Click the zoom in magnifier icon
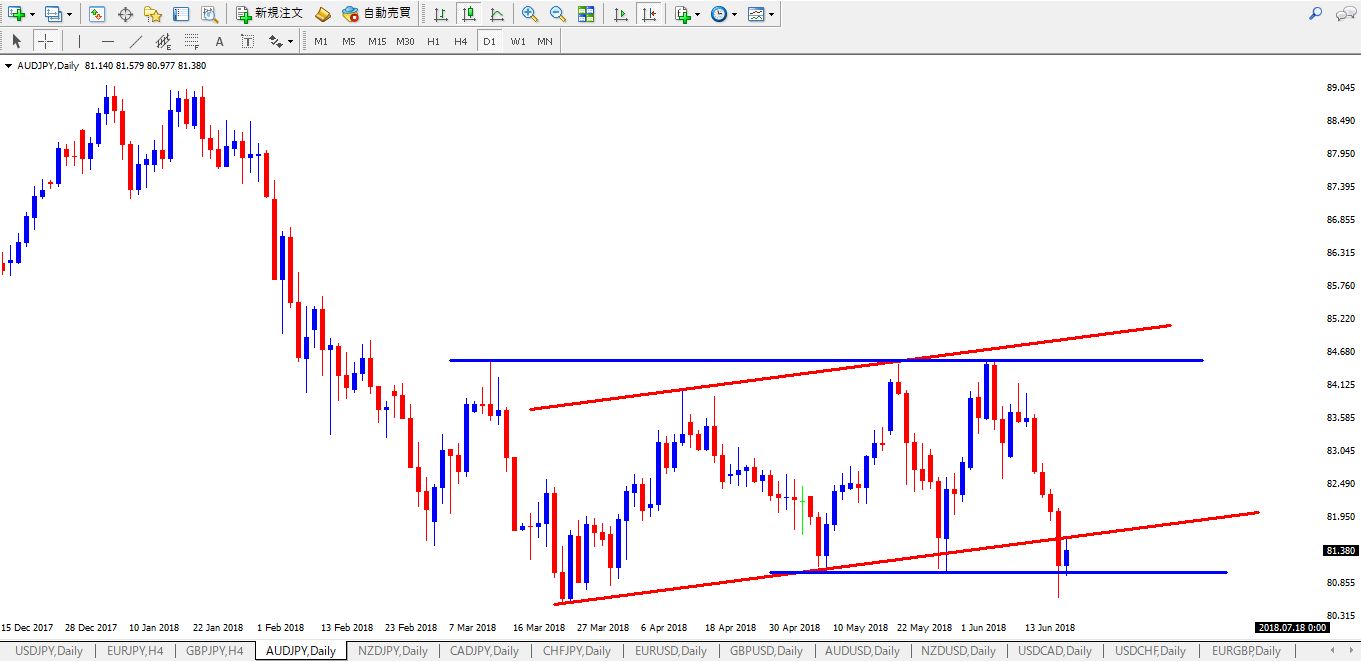Screen dimensions: 1361x662 (x=530, y=14)
